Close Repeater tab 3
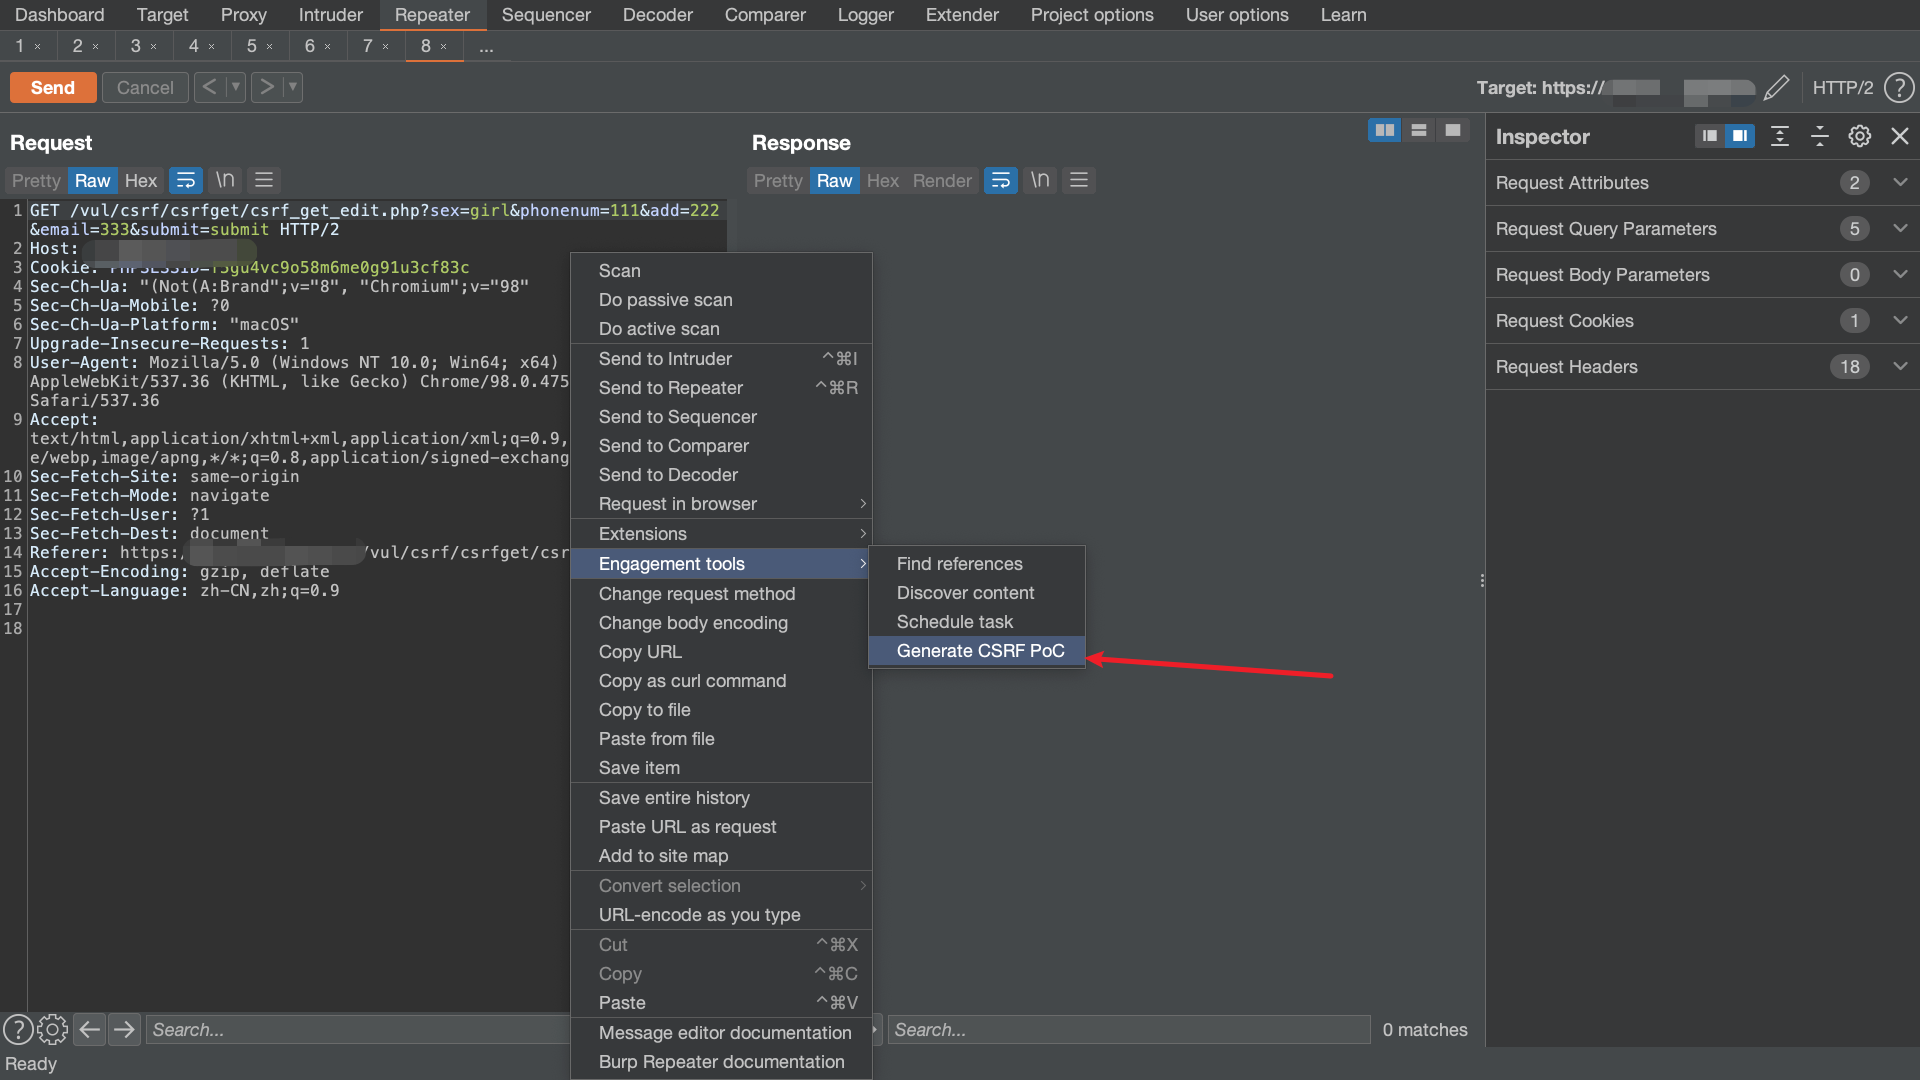 pyautogui.click(x=154, y=47)
